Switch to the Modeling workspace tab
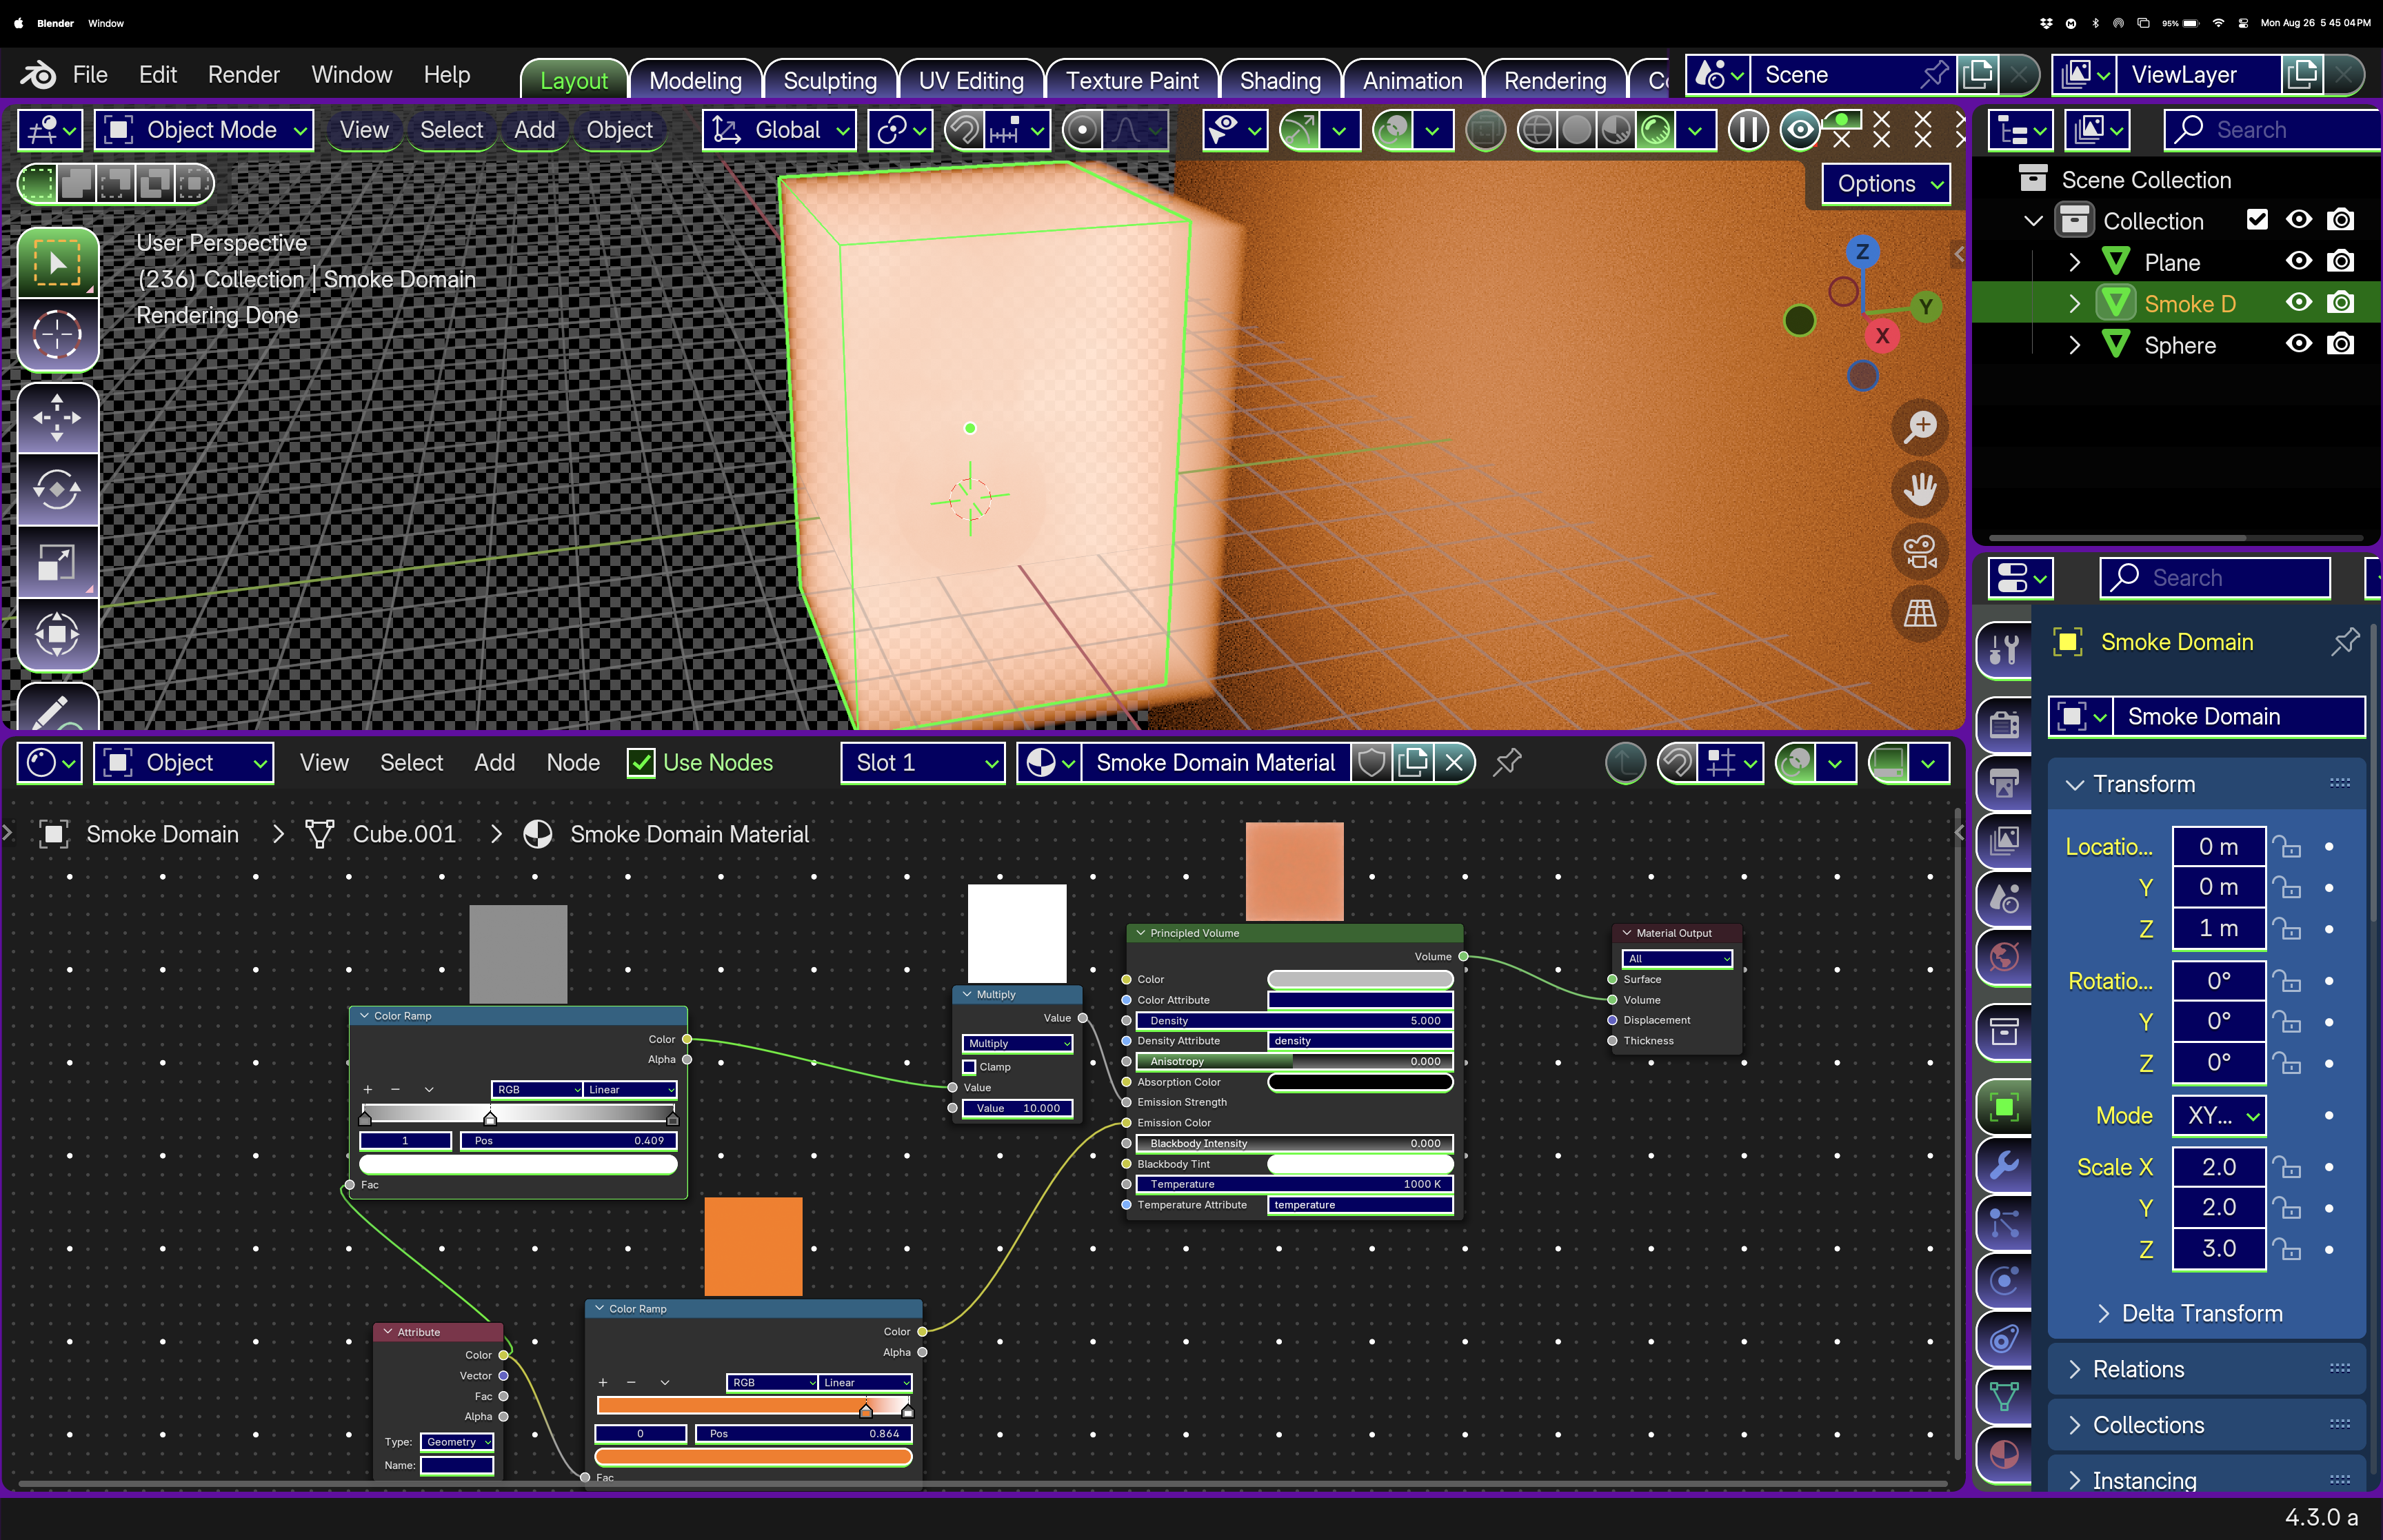 click(695, 80)
